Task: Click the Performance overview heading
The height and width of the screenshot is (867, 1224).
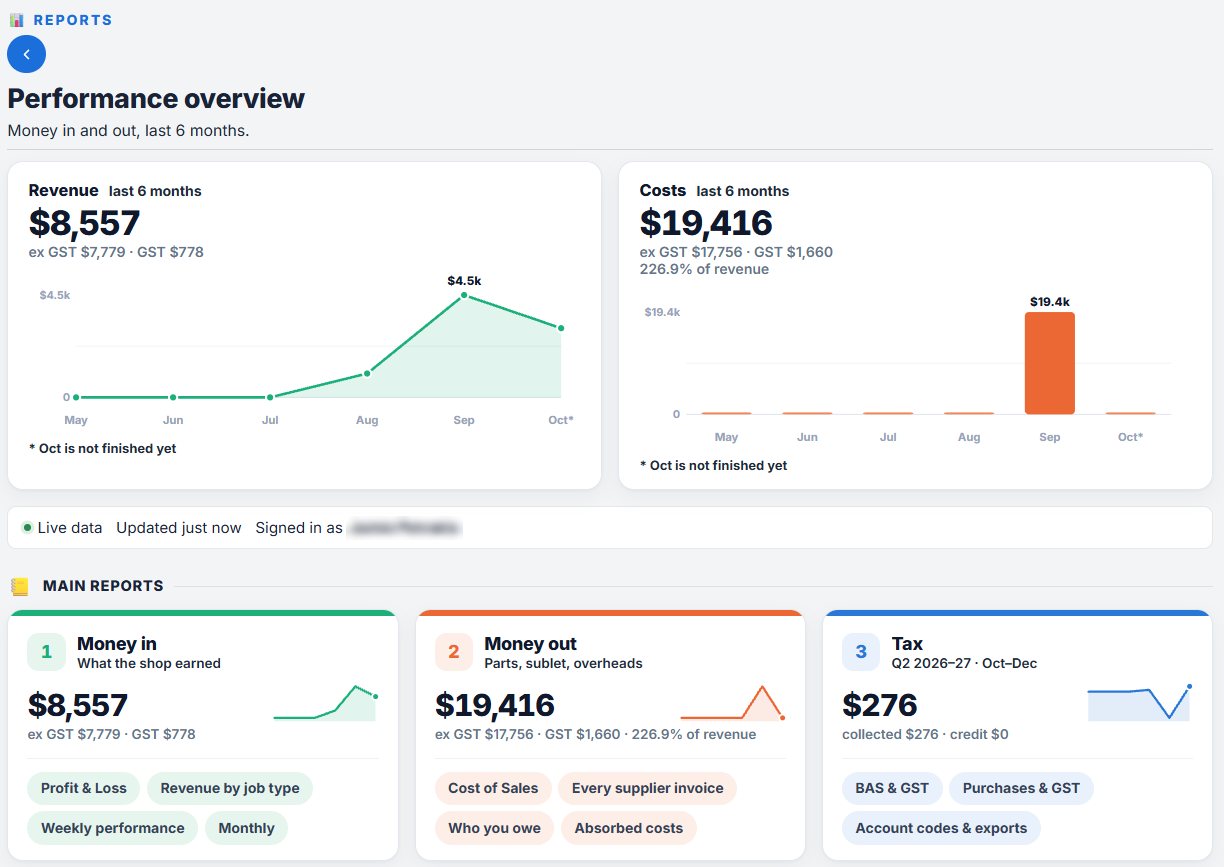Action: pyautogui.click(x=156, y=99)
